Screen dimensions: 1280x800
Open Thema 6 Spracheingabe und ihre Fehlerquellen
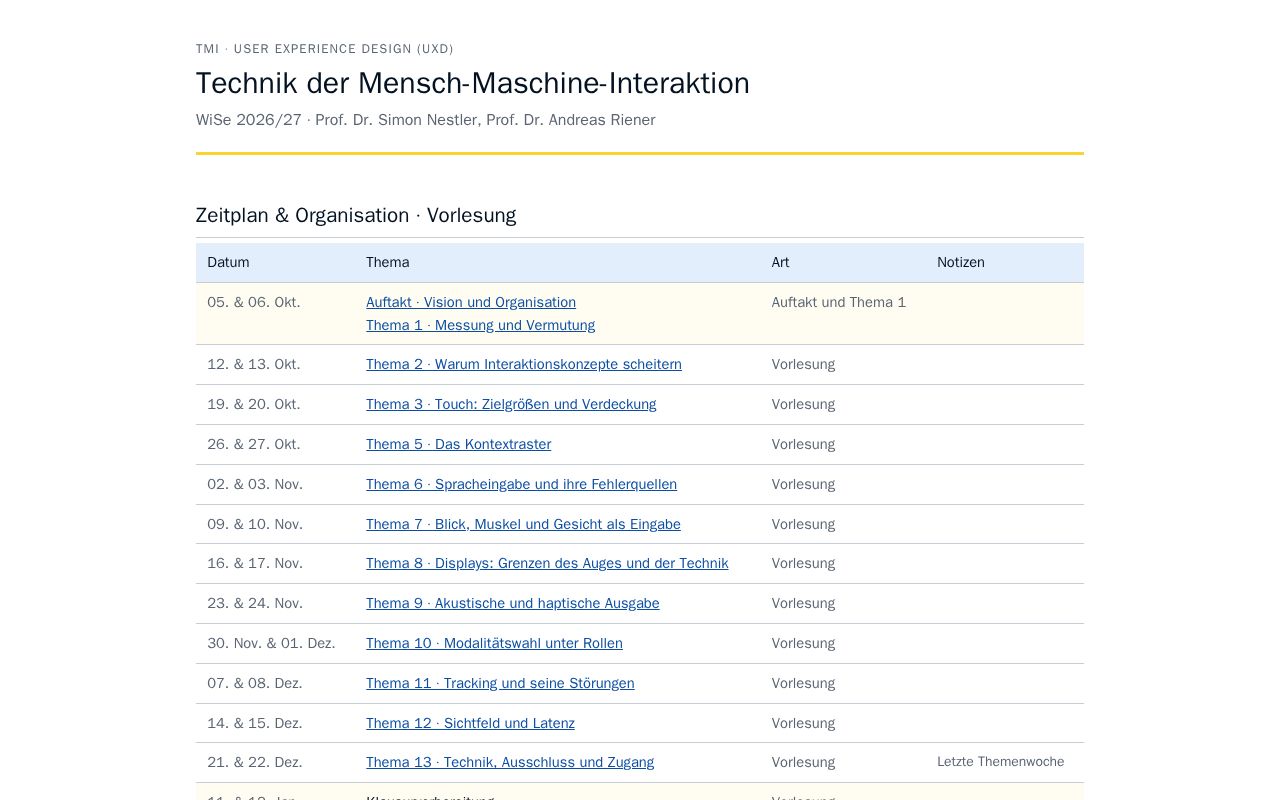(521, 484)
